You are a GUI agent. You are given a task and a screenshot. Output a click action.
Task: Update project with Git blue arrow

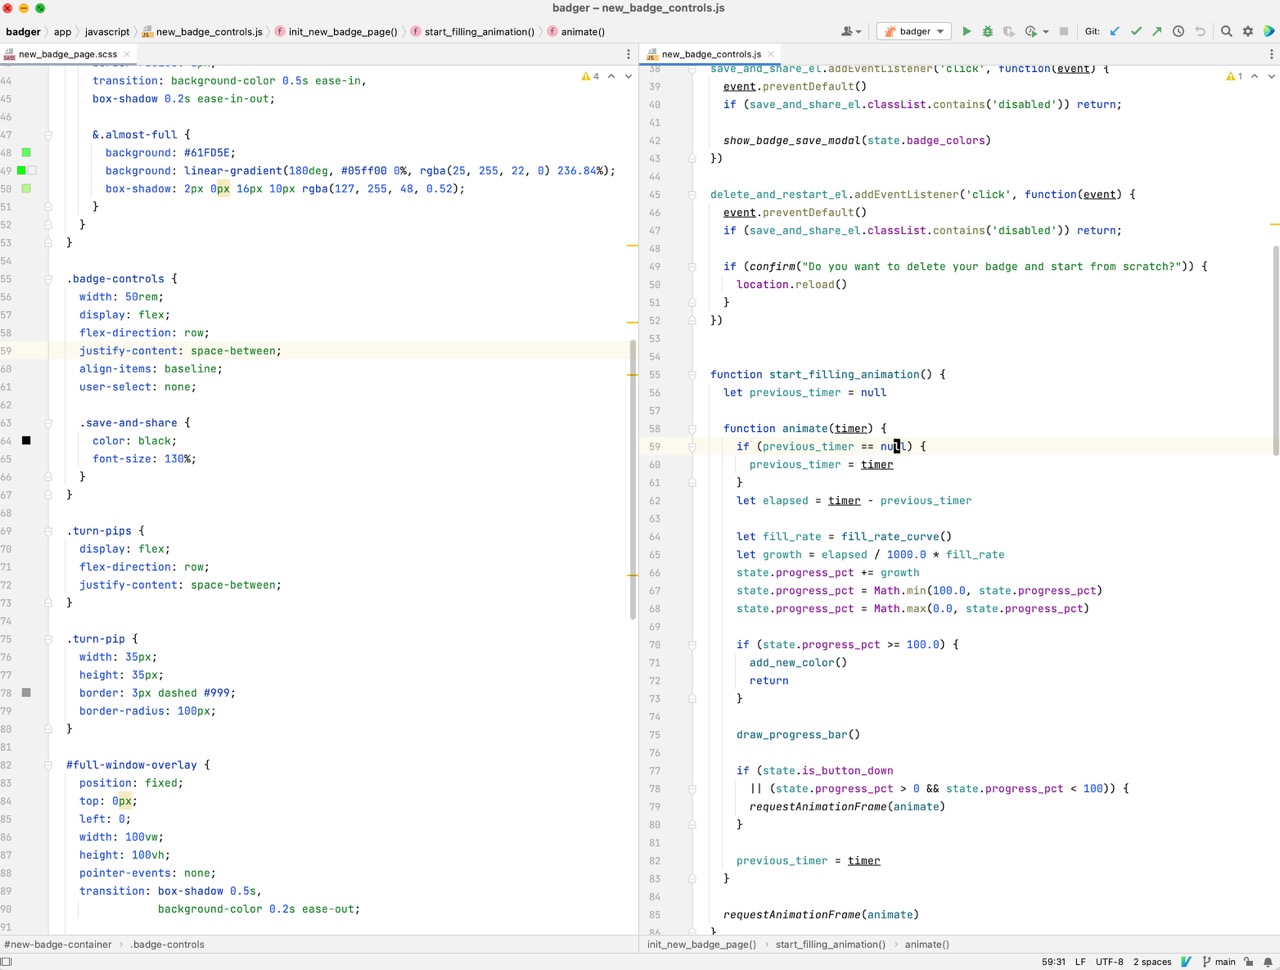pos(1115,31)
